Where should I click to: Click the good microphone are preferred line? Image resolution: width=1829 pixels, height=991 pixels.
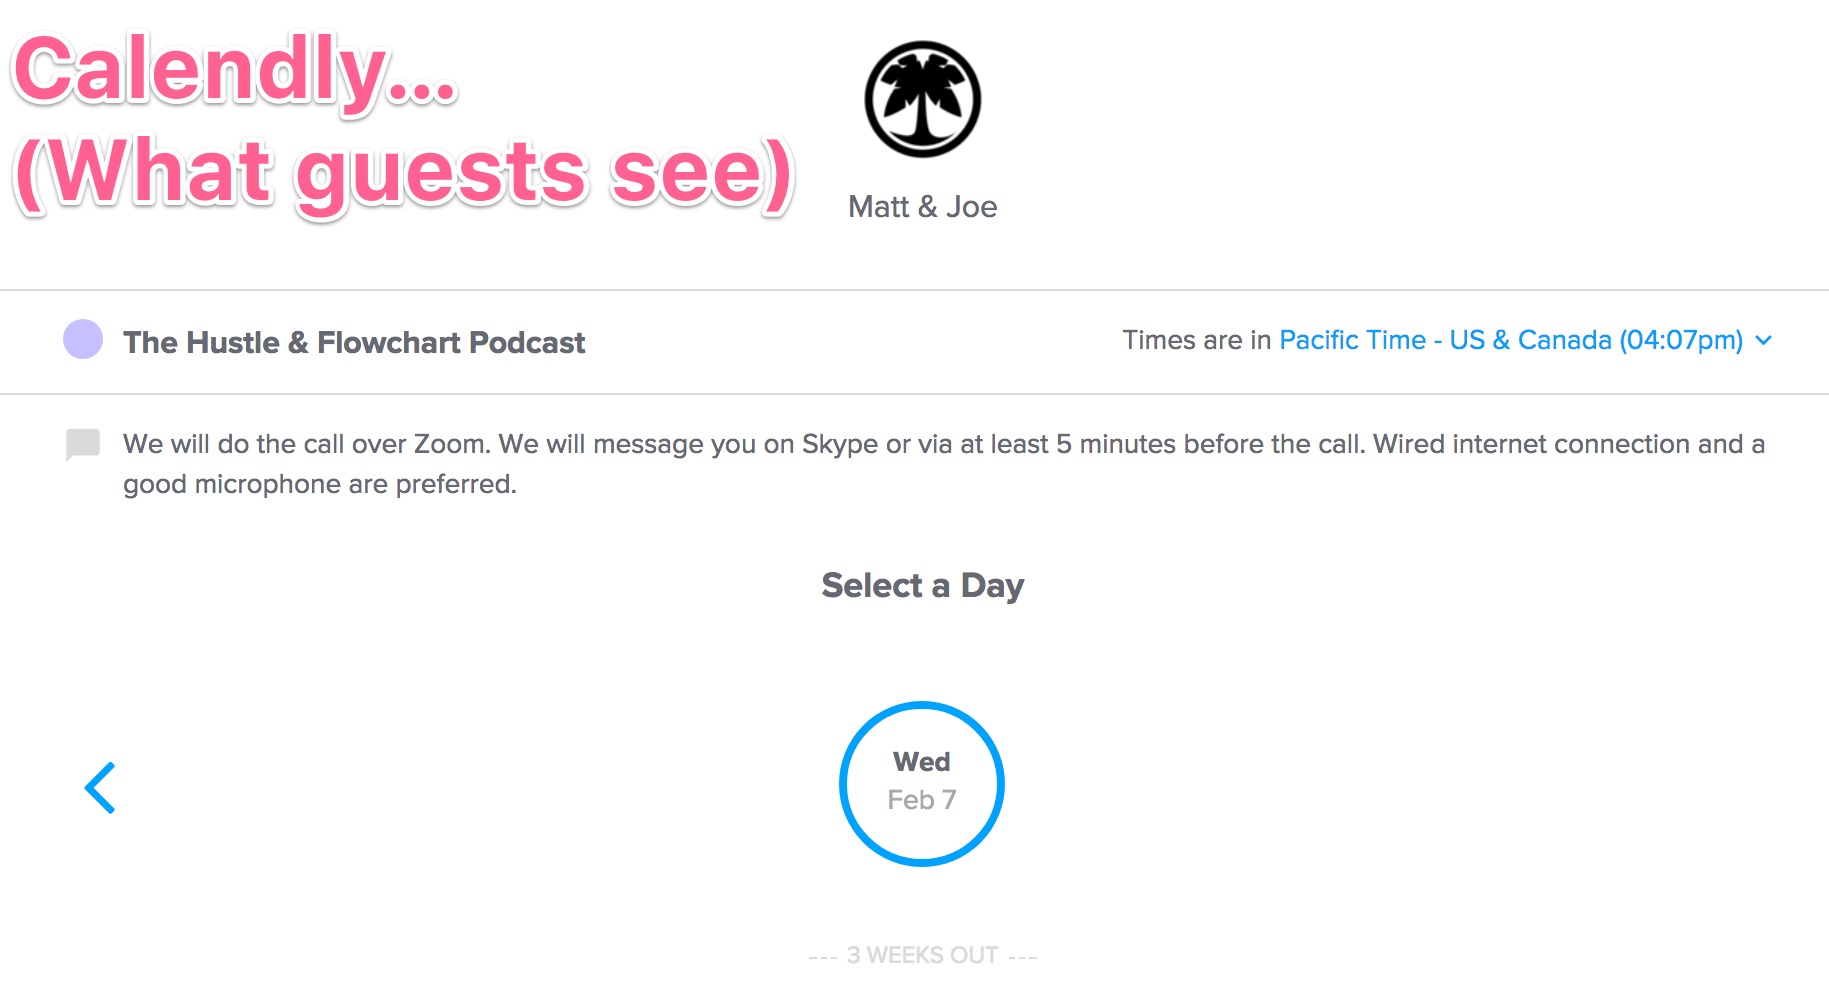click(x=320, y=484)
